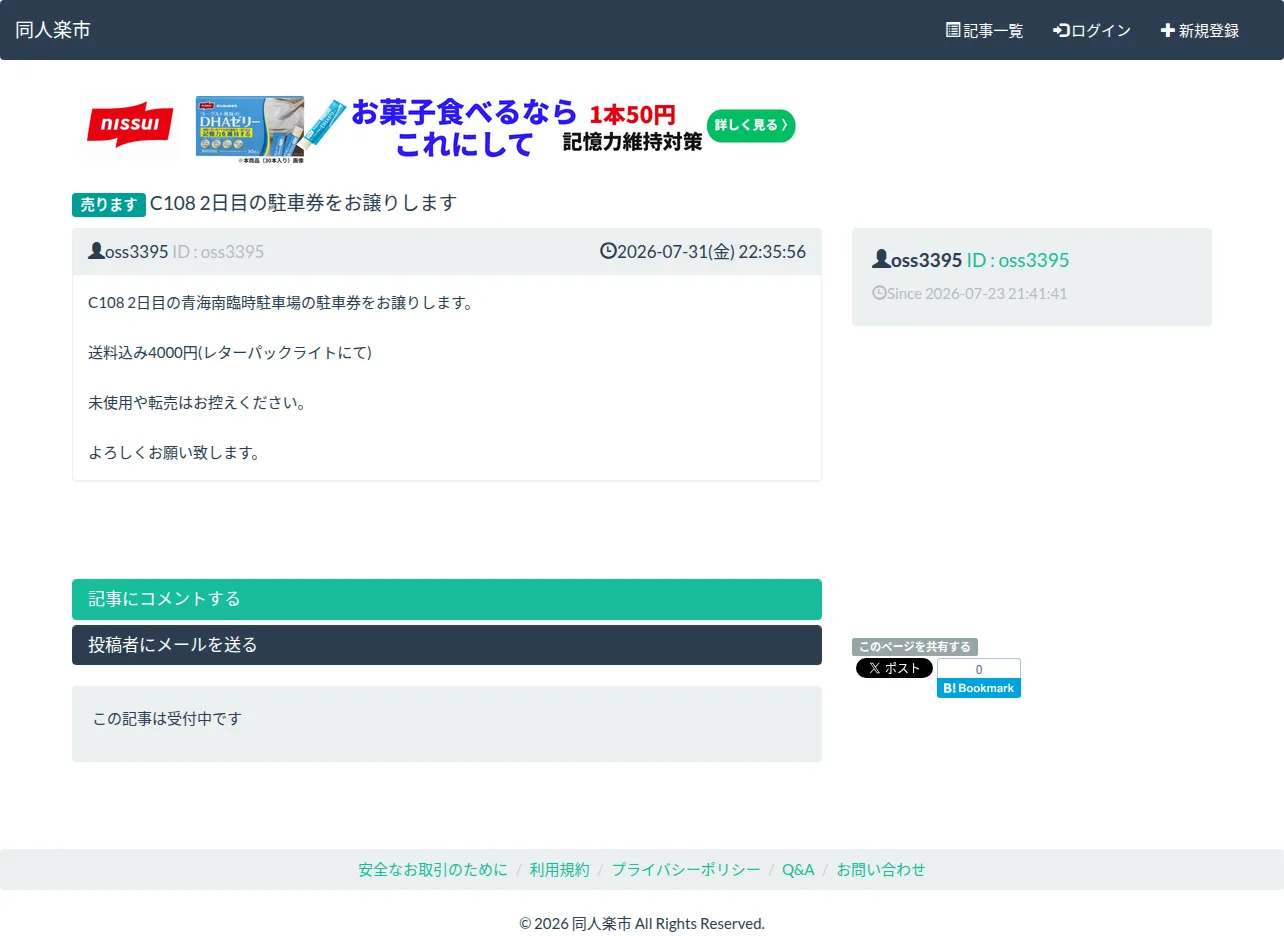Viewport: 1284px width, 936px height.
Task: Open the 新規登録 sign-up page
Action: 1199,30
